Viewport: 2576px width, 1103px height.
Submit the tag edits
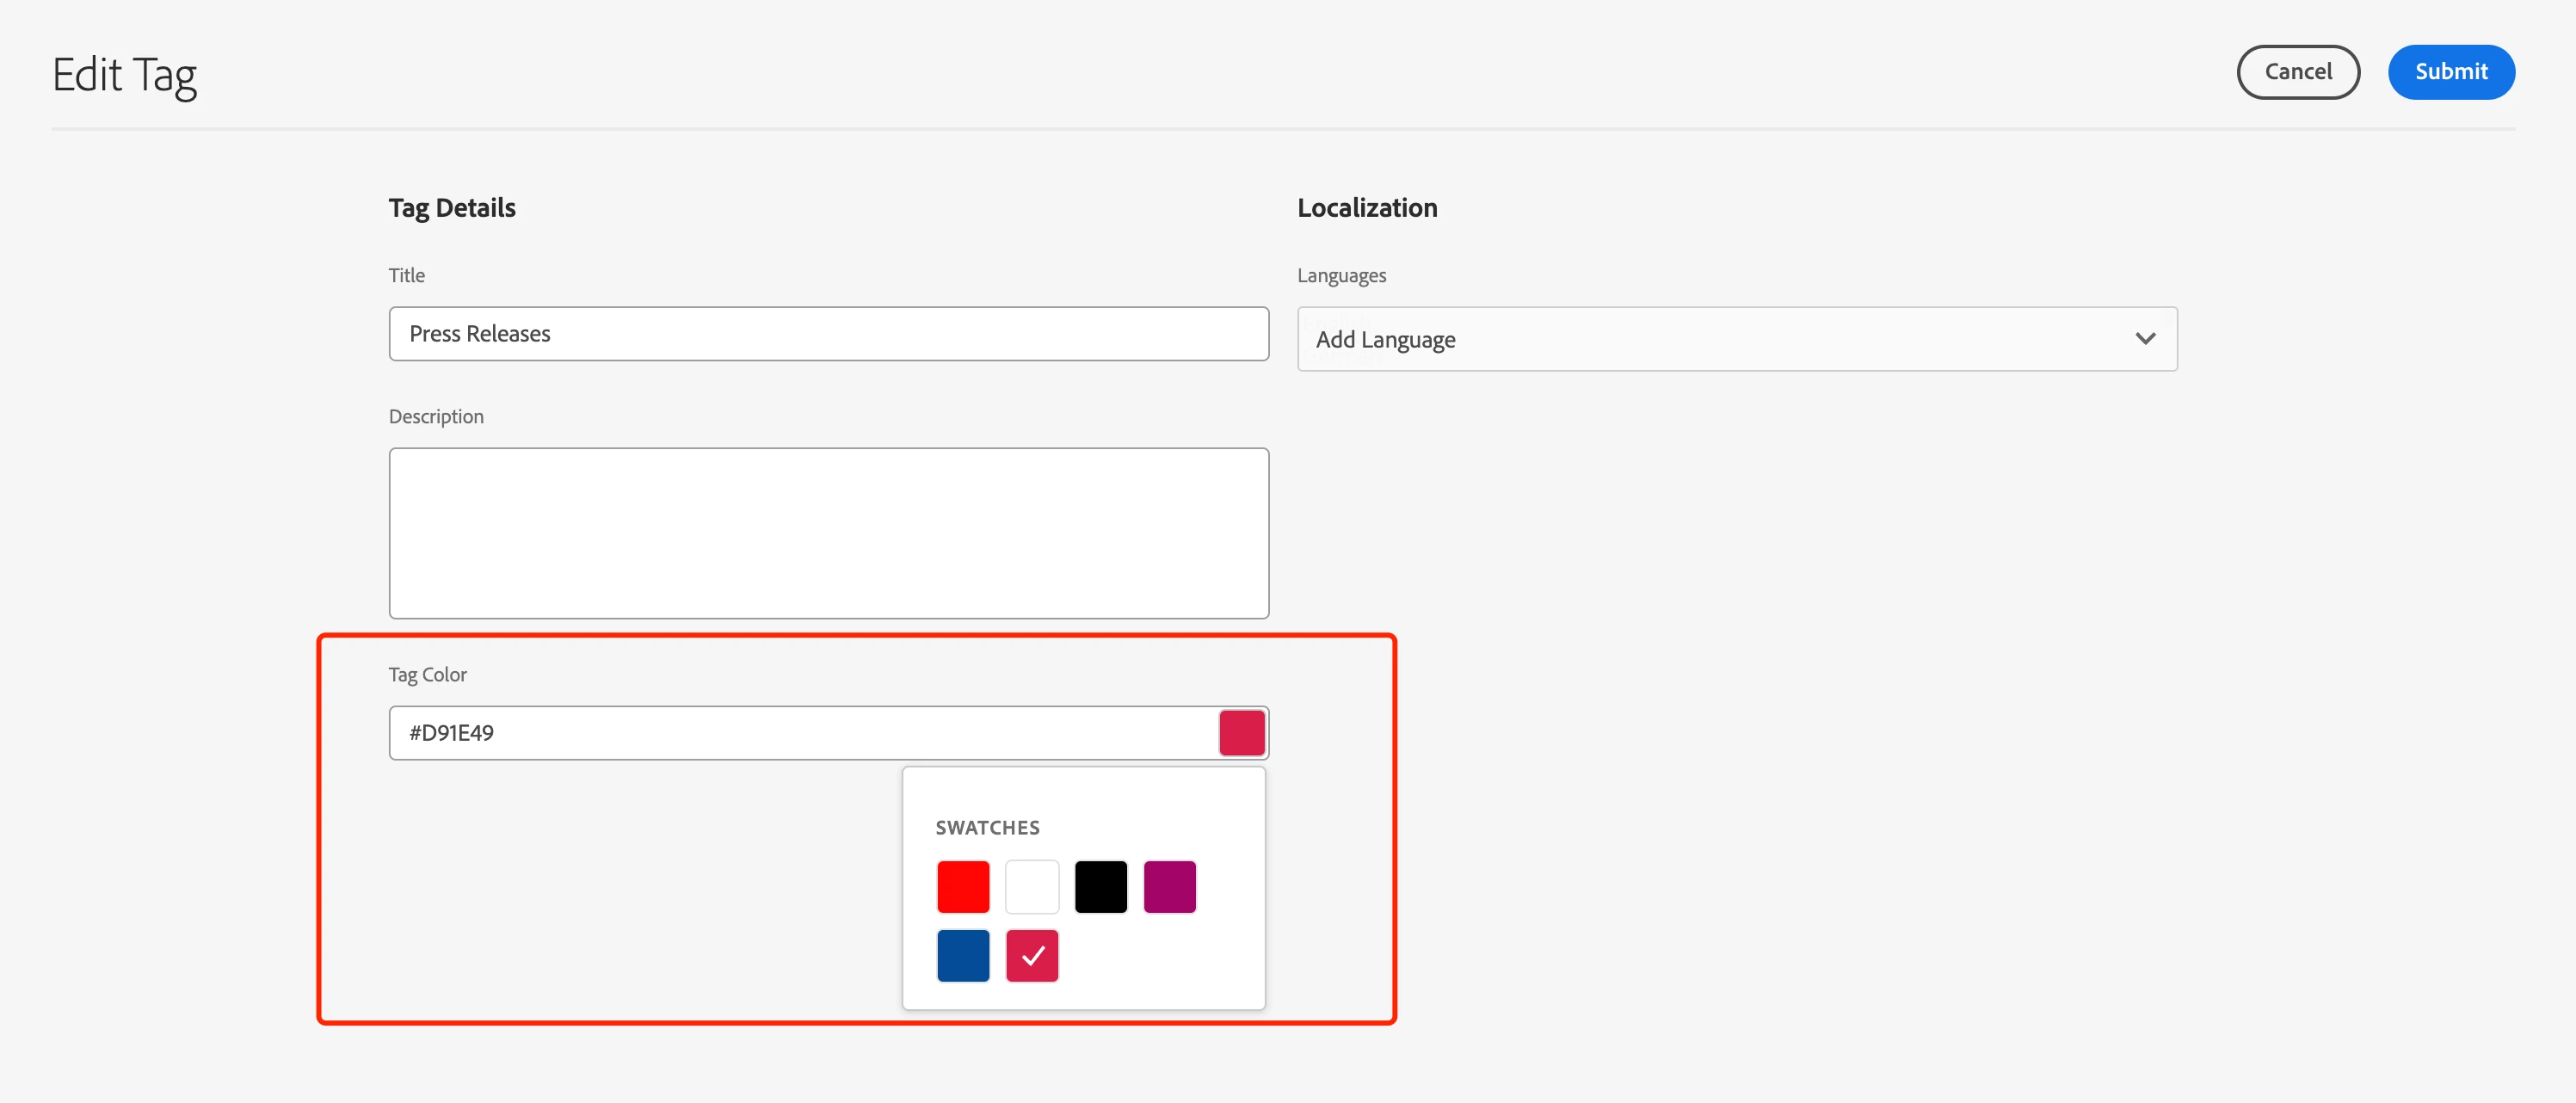(x=2450, y=72)
